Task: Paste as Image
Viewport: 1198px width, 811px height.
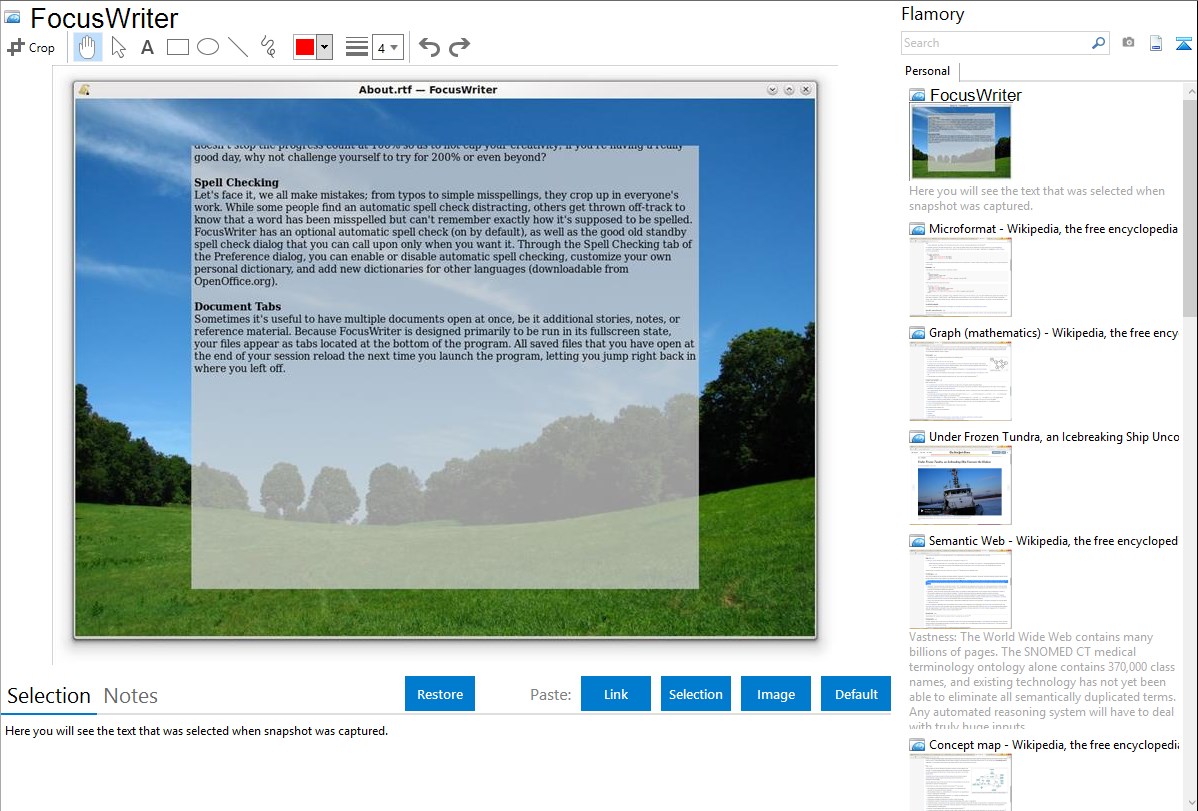Action: click(776, 694)
